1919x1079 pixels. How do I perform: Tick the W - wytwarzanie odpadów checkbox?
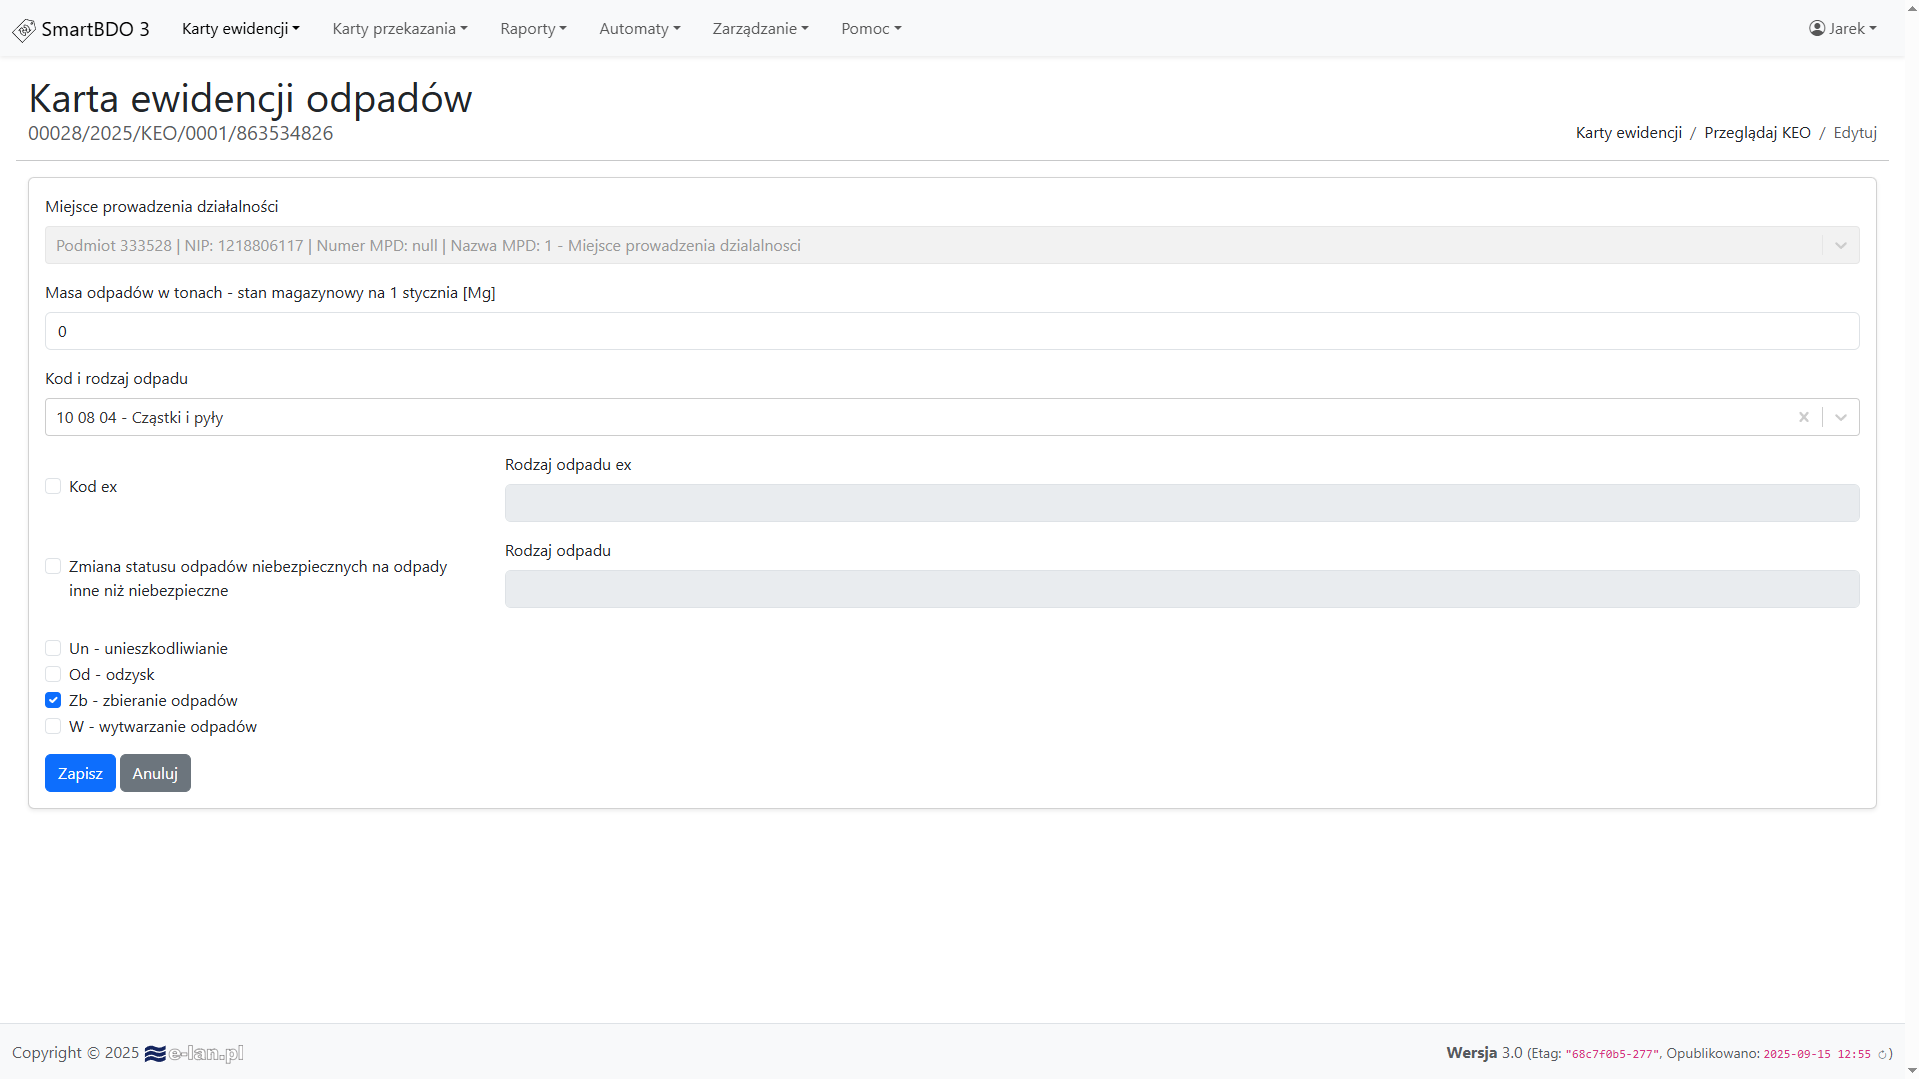(53, 726)
